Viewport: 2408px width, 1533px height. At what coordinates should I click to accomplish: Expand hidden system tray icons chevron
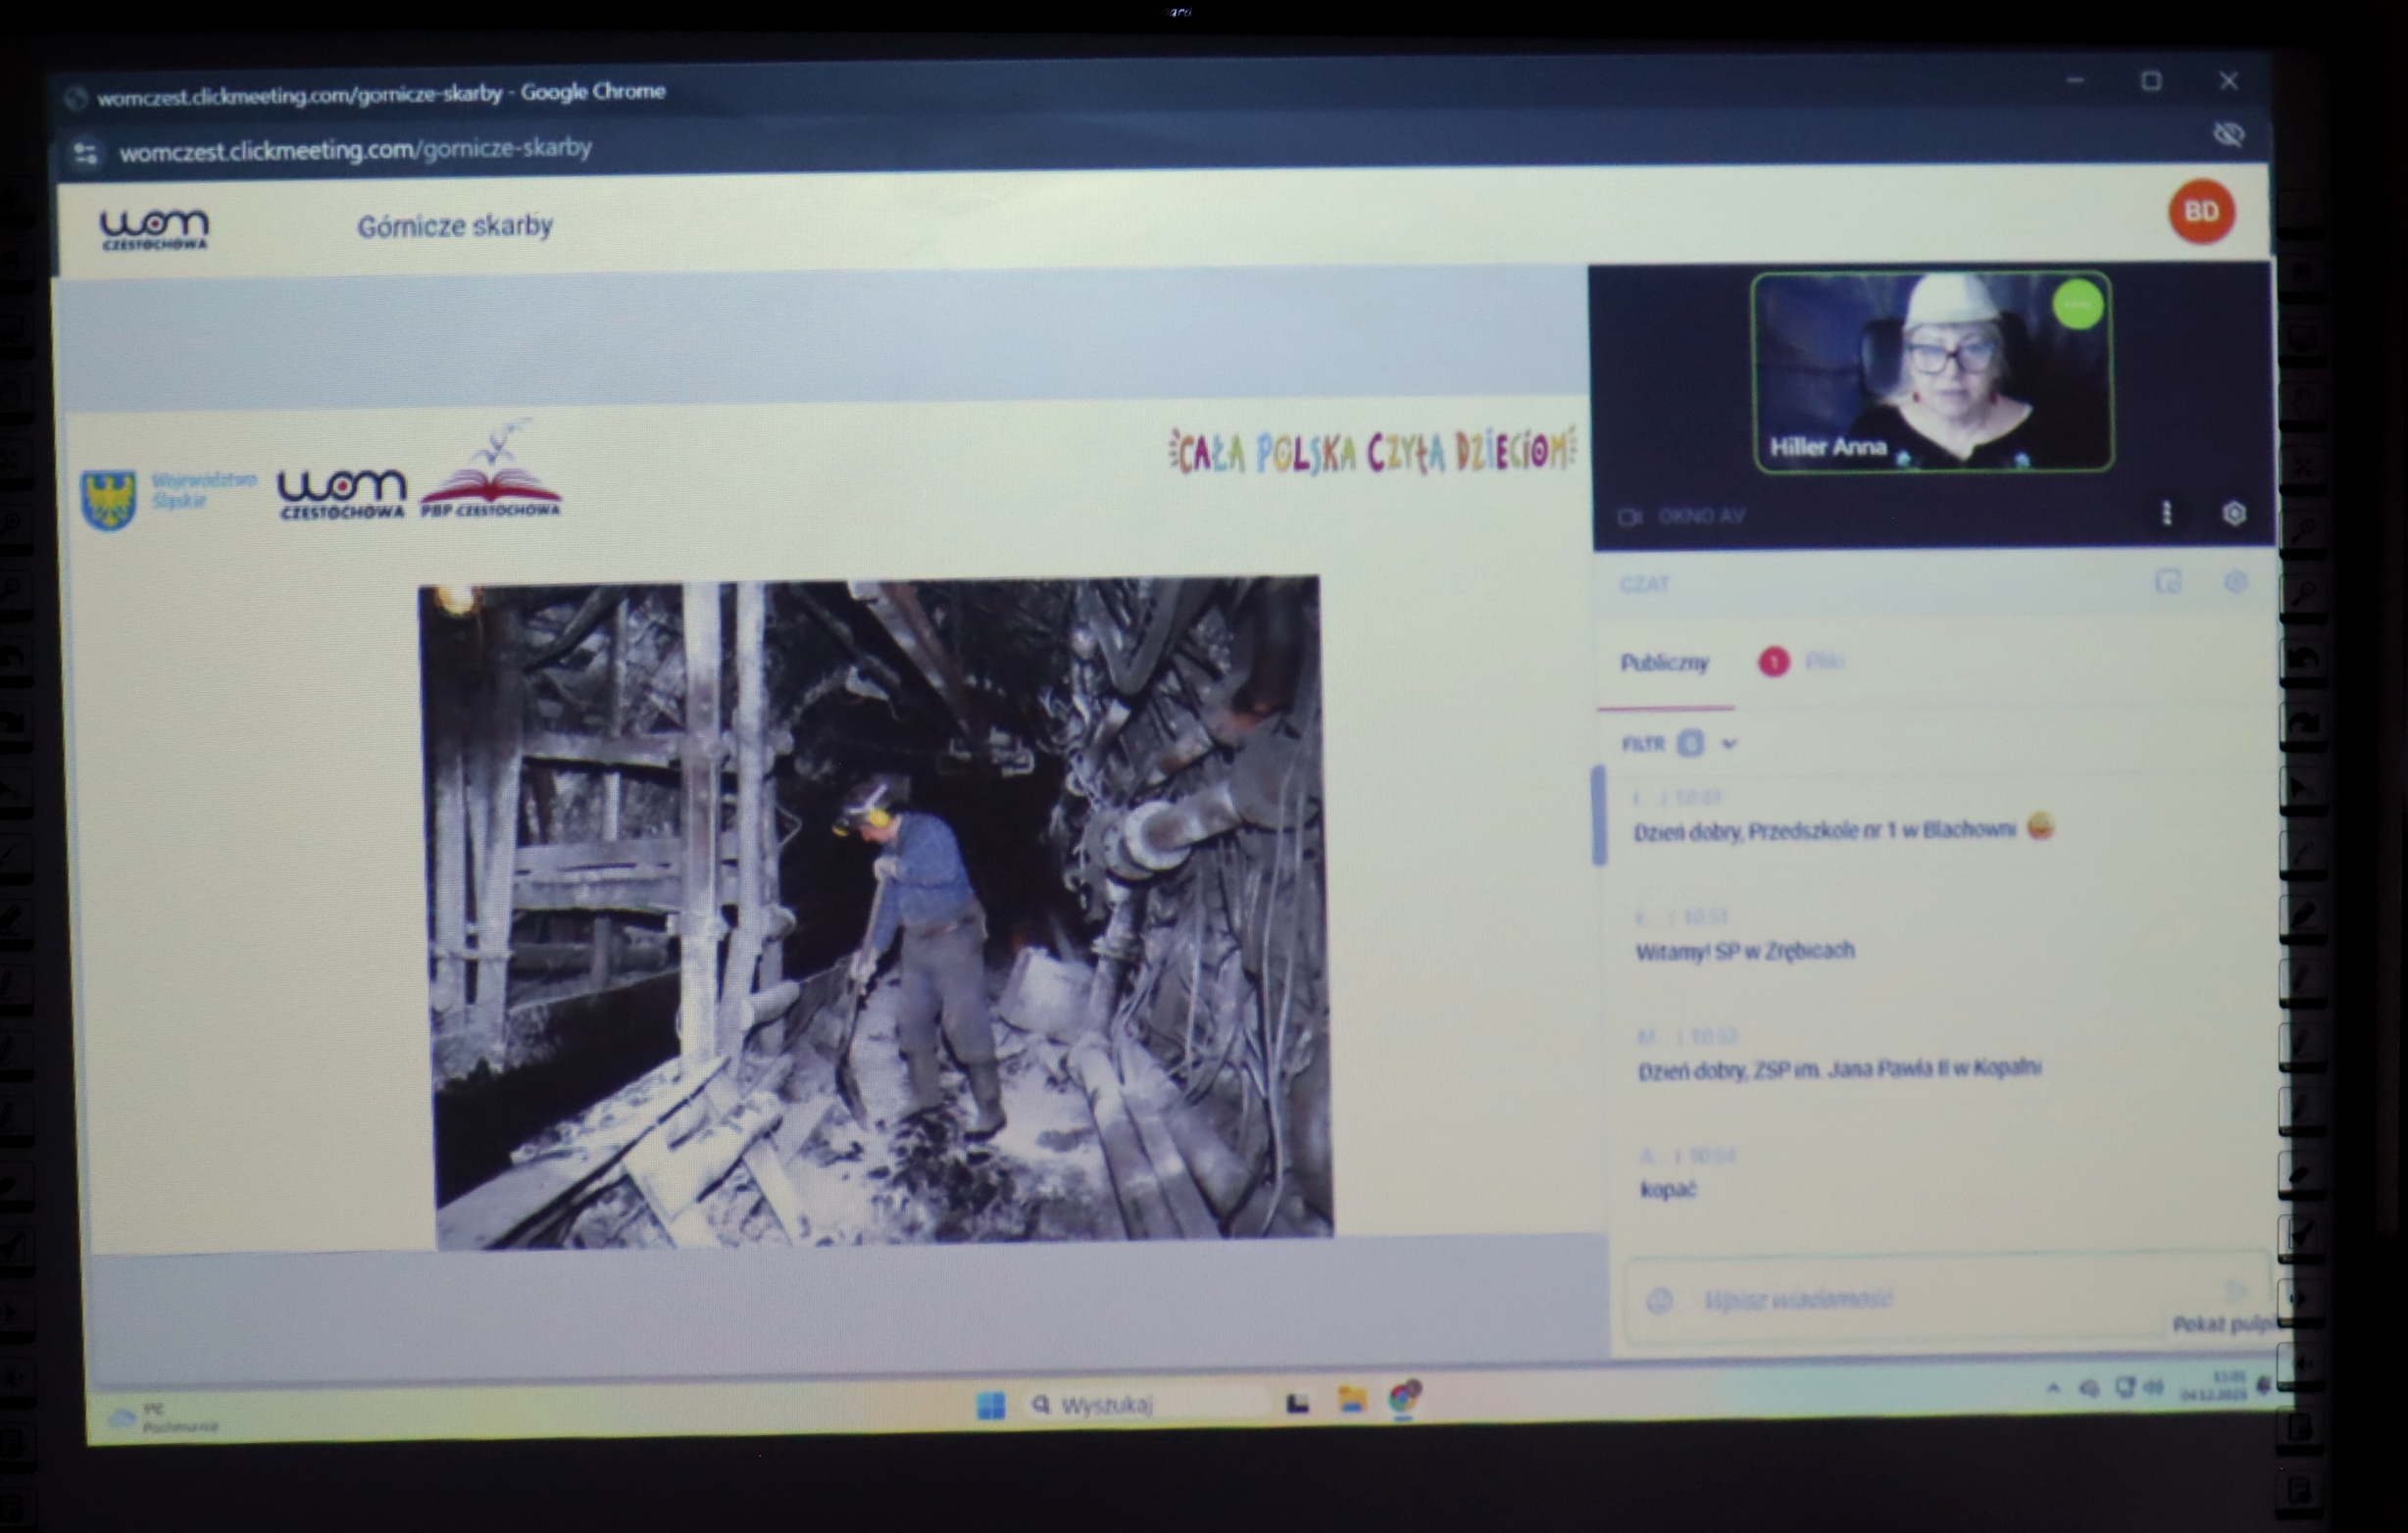2053,1388
